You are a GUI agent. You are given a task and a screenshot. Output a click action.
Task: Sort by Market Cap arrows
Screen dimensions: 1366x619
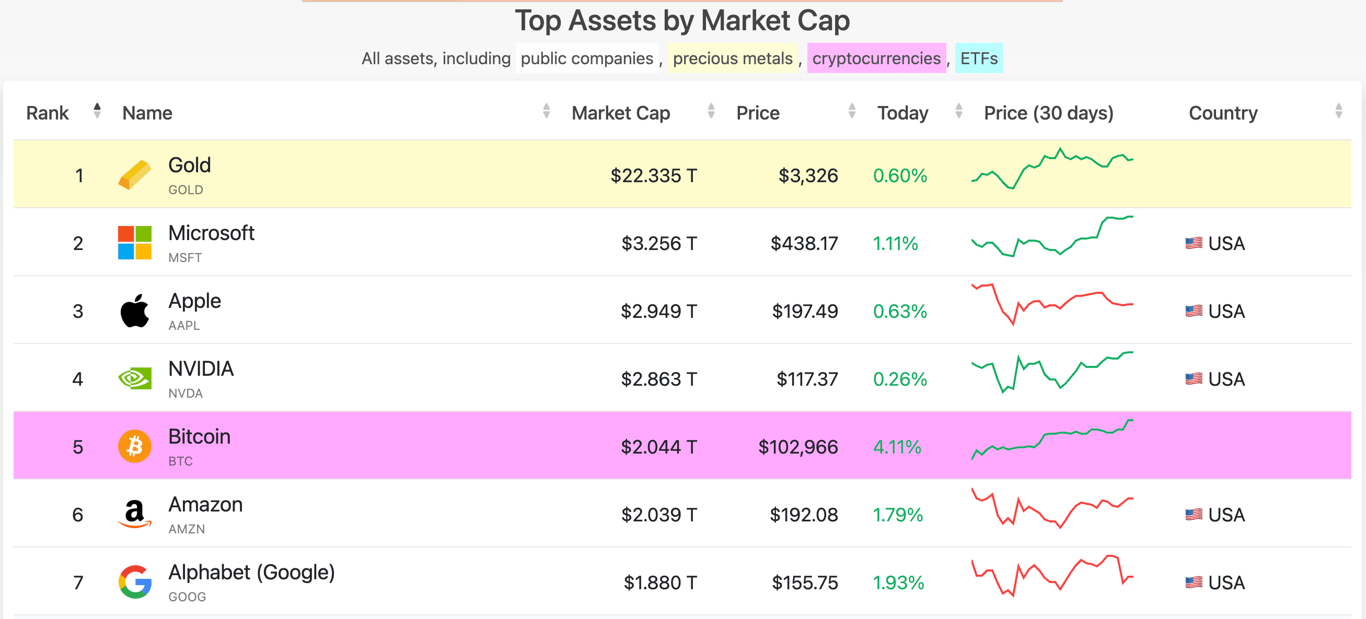tap(711, 112)
